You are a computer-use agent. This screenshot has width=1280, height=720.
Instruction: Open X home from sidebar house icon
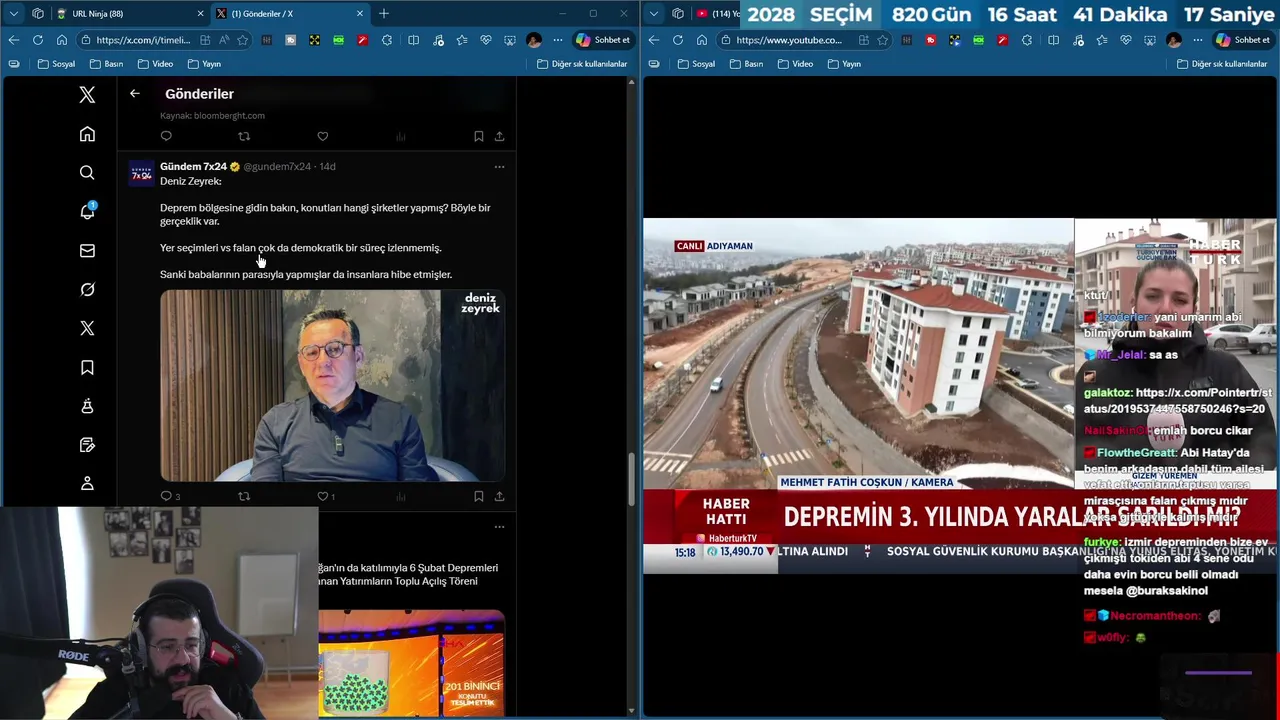pyautogui.click(x=87, y=134)
